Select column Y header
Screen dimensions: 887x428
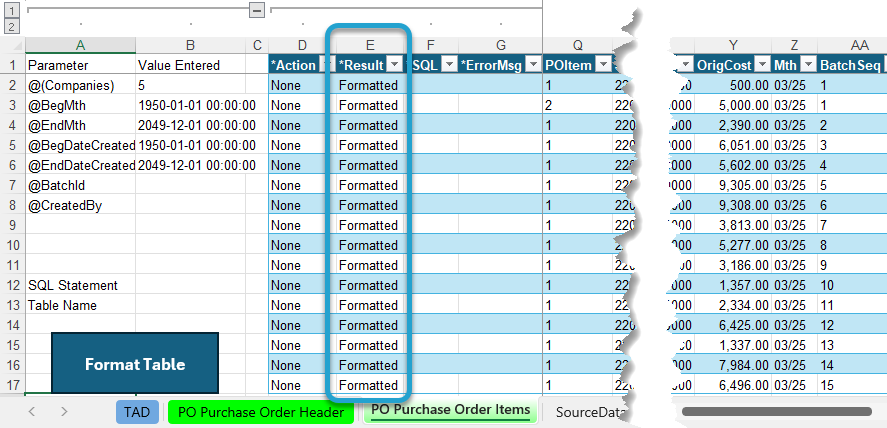[x=733, y=46]
